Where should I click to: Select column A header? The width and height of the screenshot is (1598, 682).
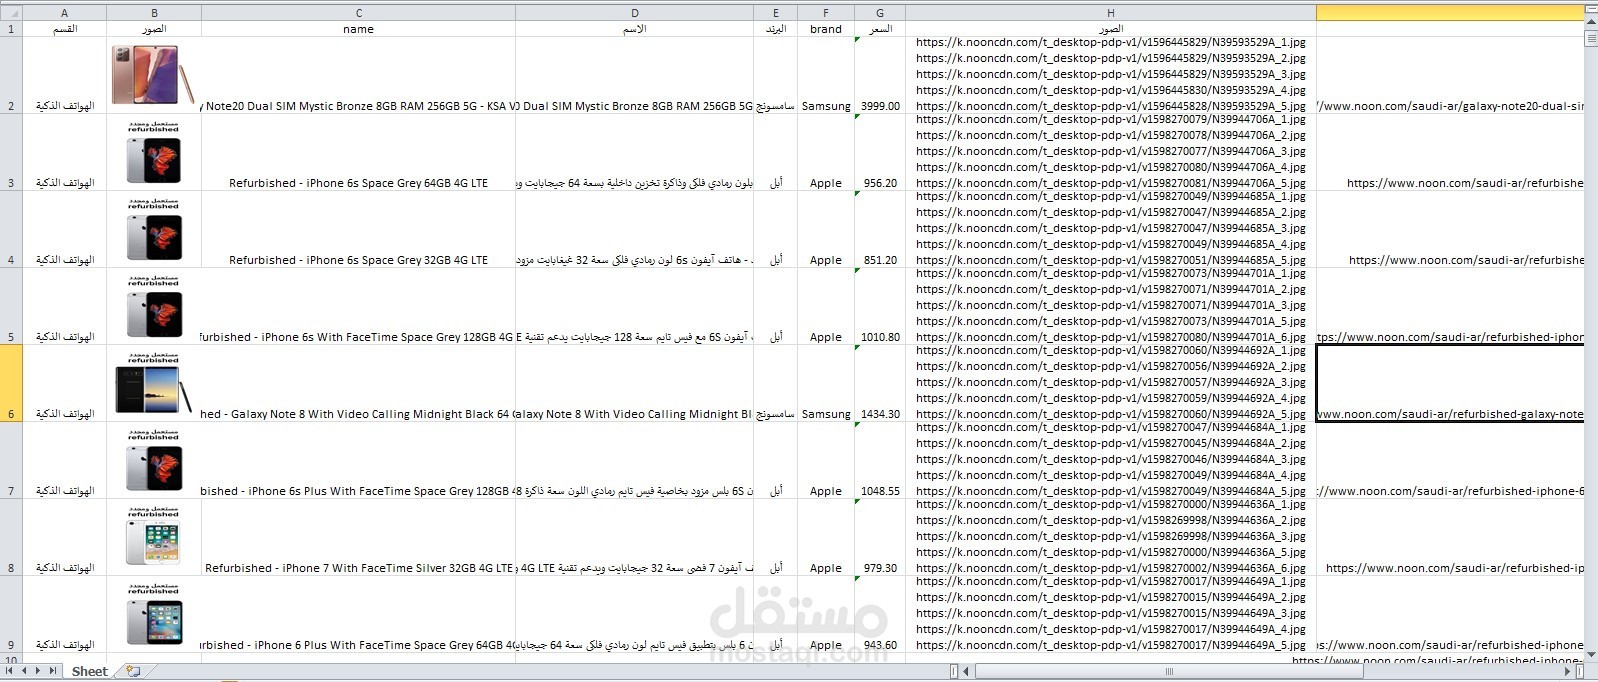(65, 13)
